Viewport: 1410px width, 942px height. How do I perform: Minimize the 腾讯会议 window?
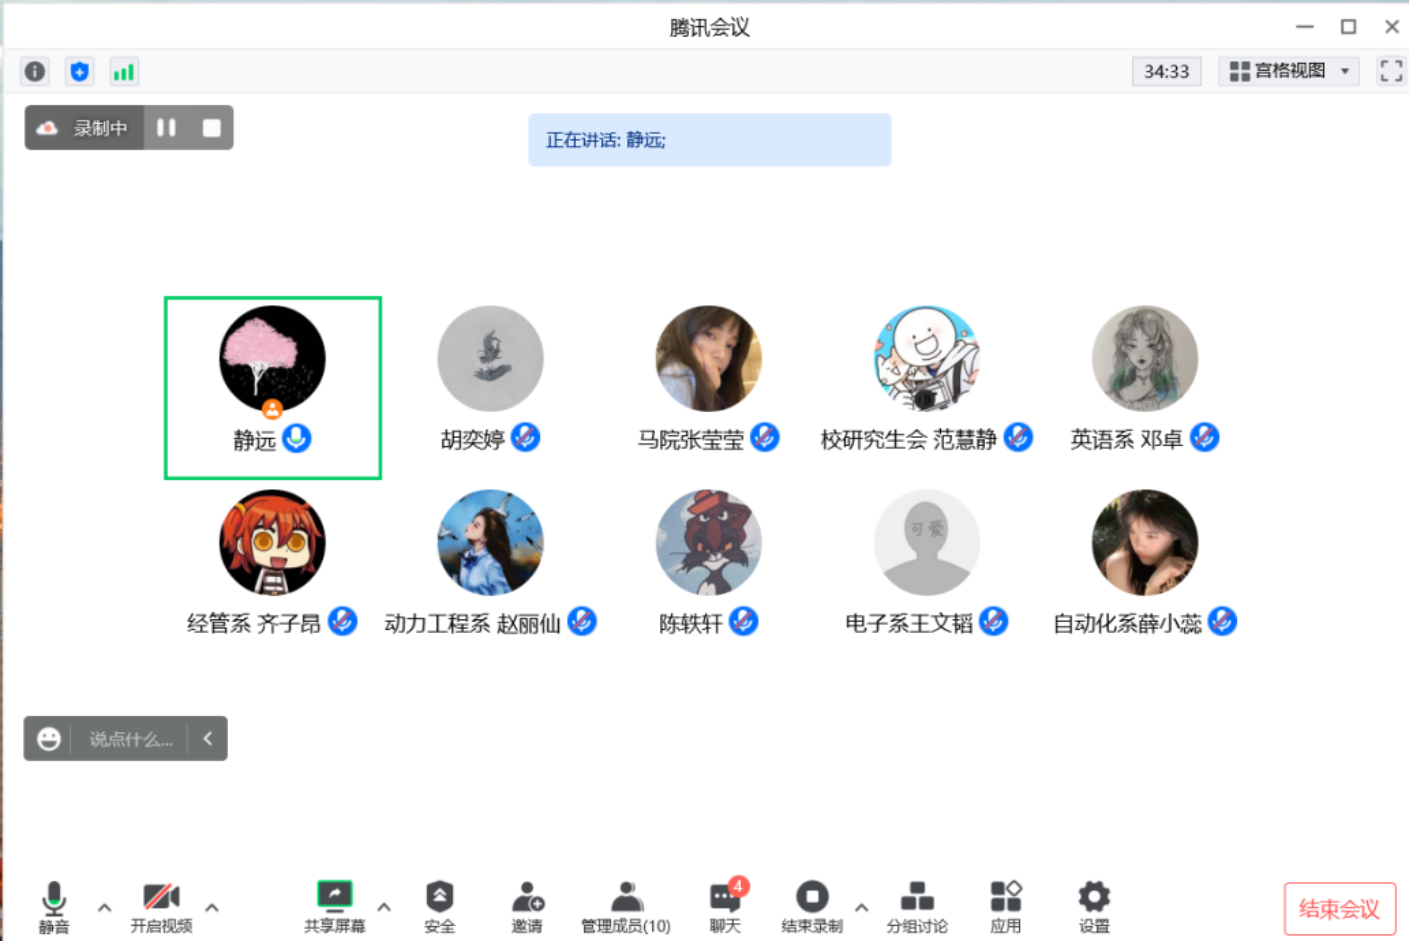click(x=1304, y=27)
